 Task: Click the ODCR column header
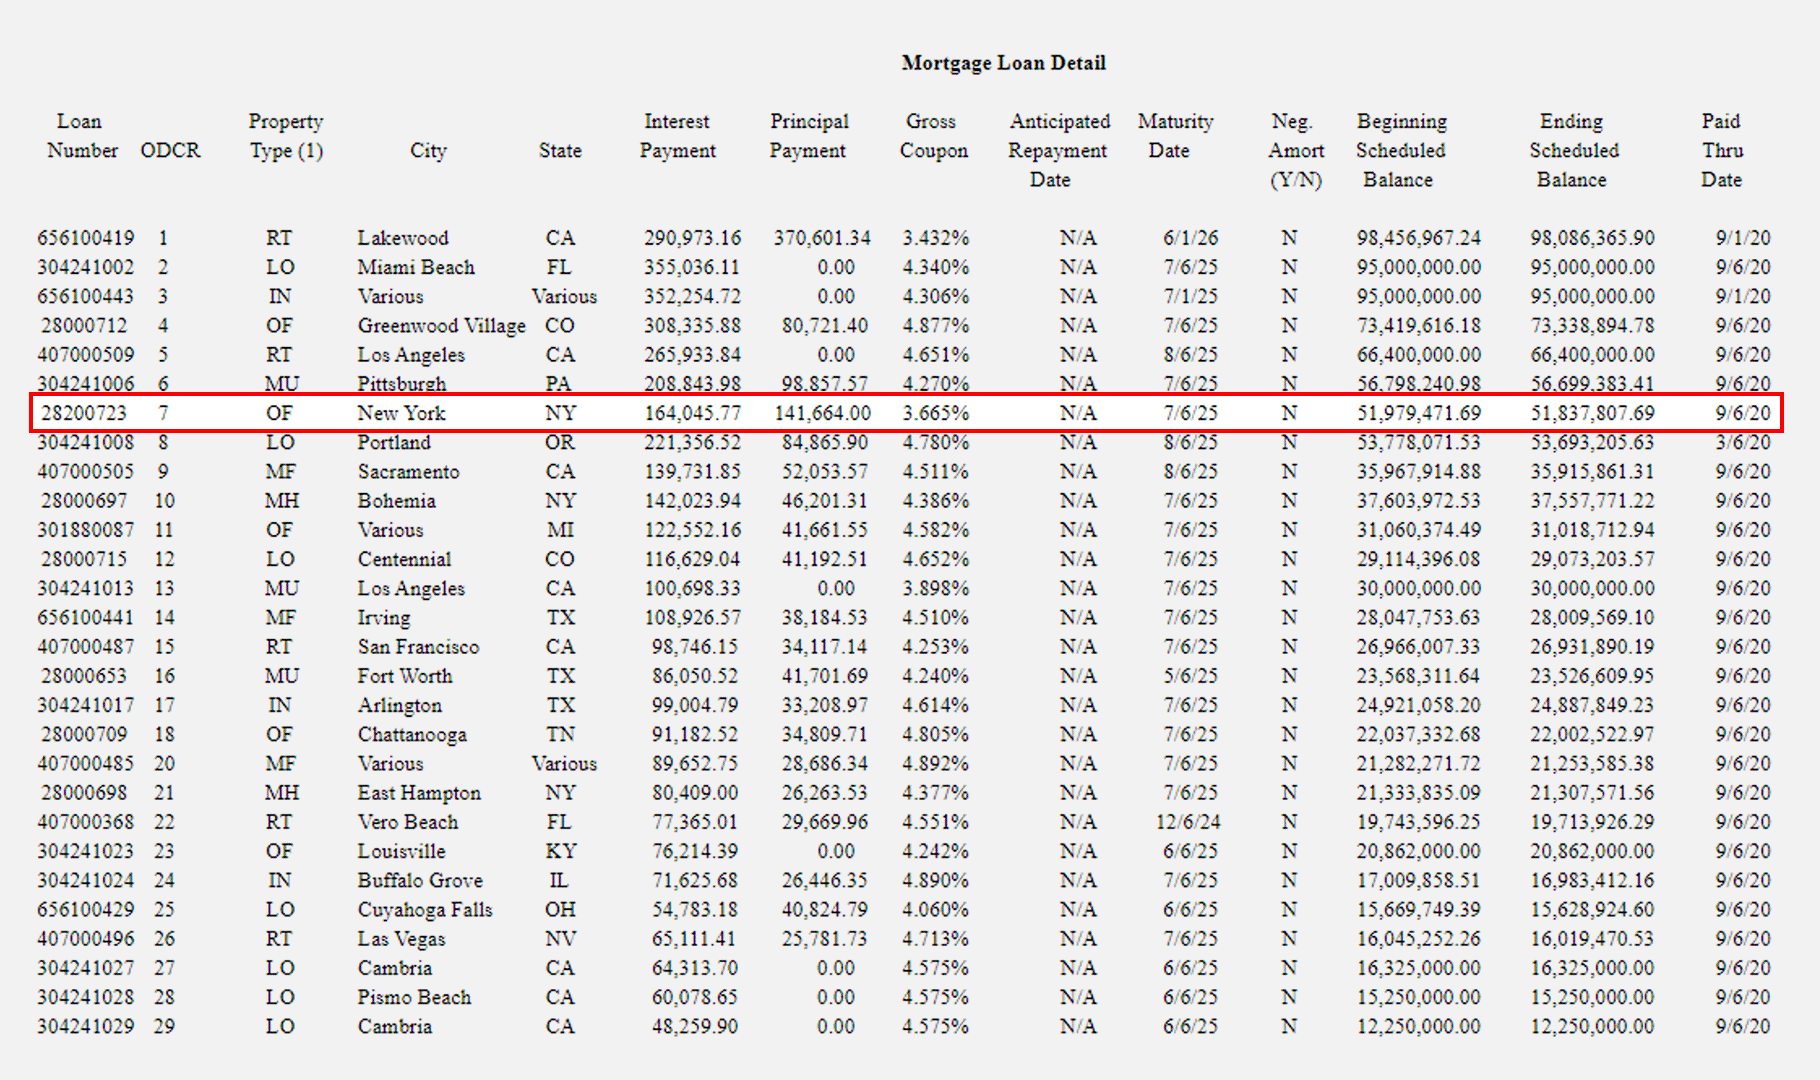pyautogui.click(x=170, y=151)
